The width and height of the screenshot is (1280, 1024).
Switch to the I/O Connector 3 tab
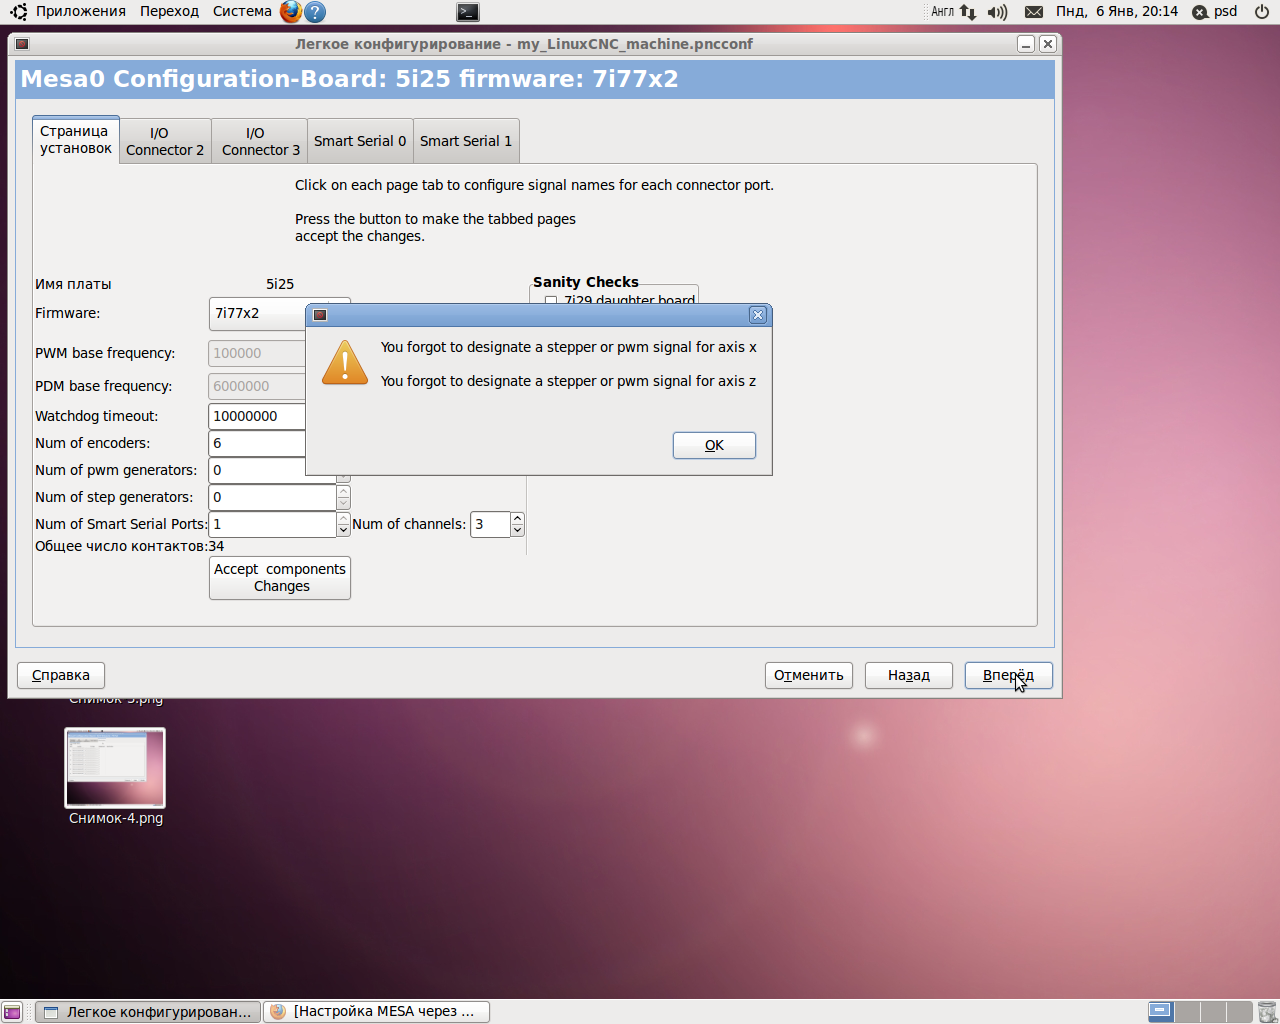click(260, 141)
